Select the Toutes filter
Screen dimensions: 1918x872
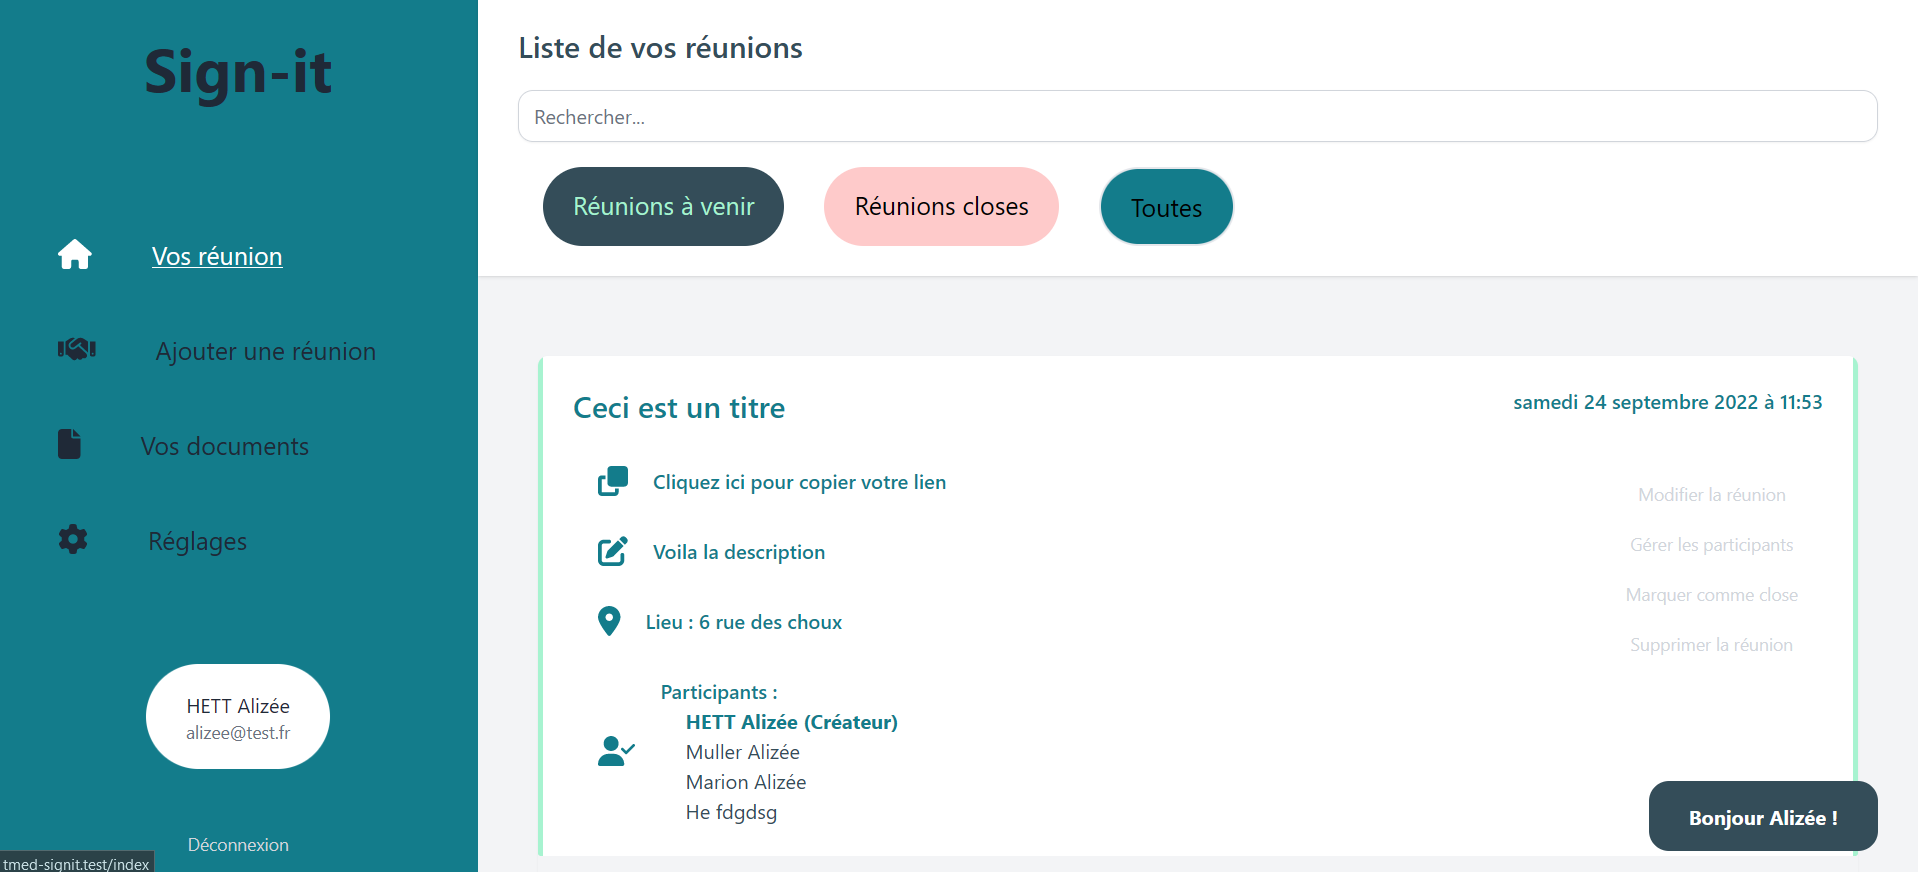pyautogui.click(x=1166, y=207)
